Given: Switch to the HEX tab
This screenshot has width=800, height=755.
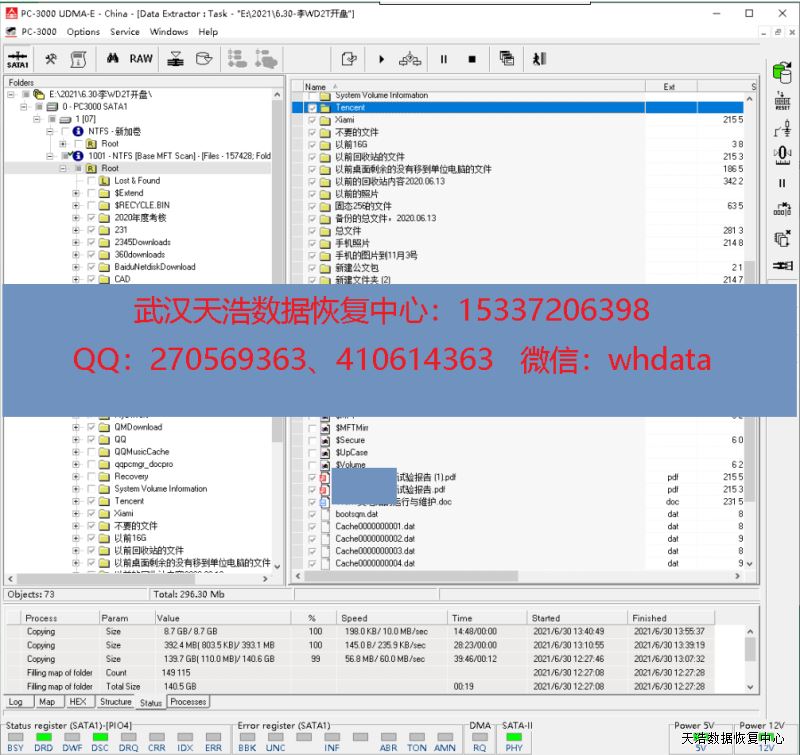Looking at the screenshot, I should [79, 702].
